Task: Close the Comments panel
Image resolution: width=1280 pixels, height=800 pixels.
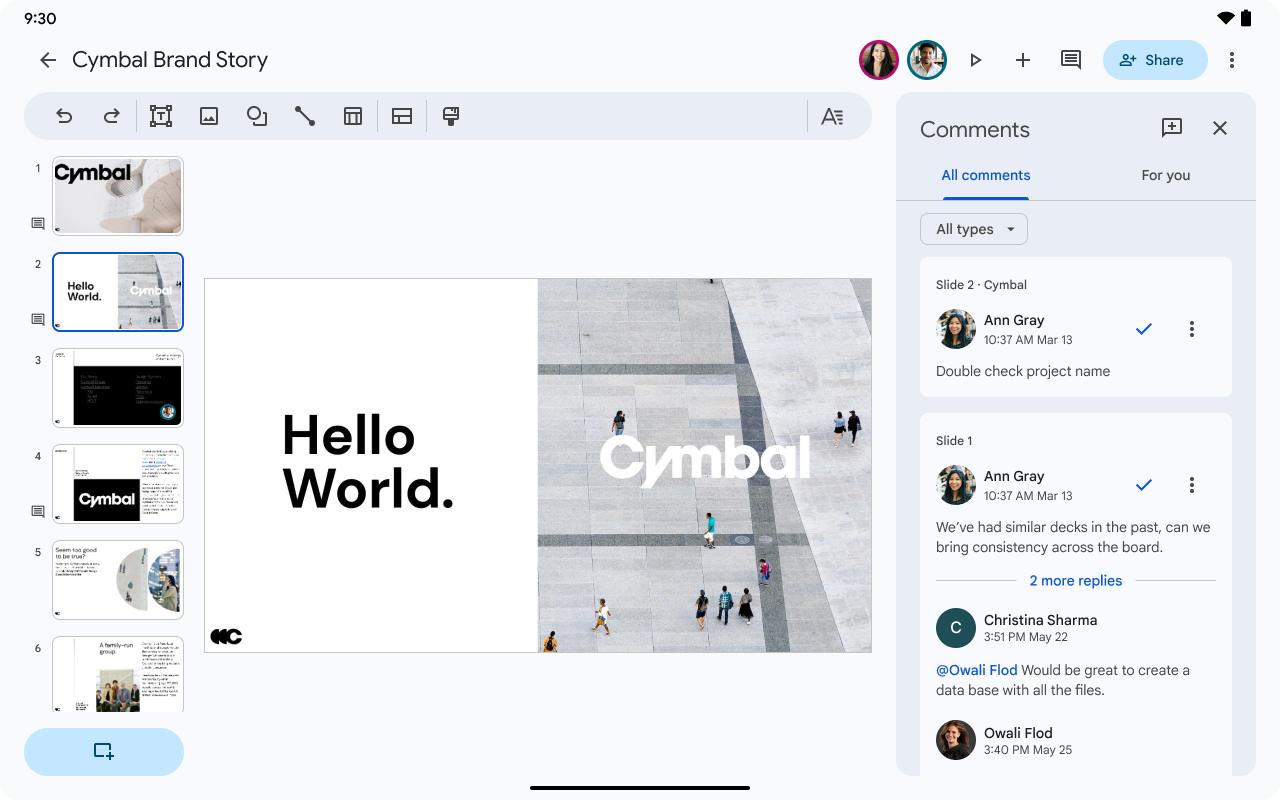Action: pos(1220,128)
